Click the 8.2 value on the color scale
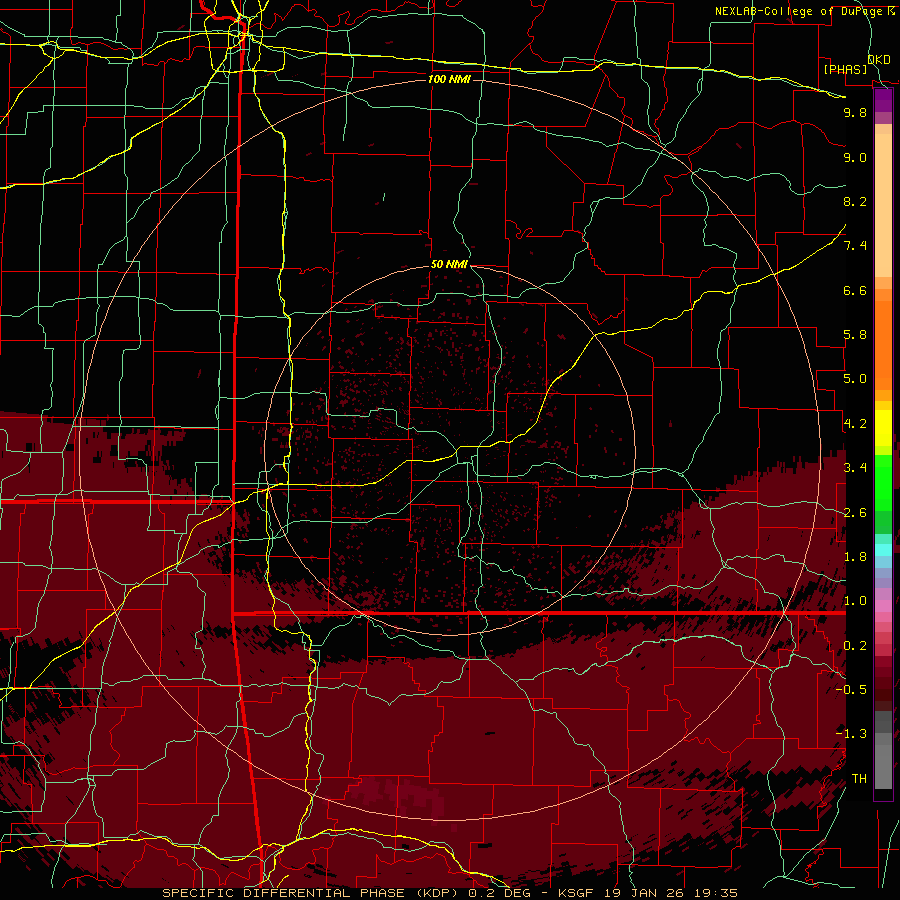Screen dimensions: 900x900 855,201
